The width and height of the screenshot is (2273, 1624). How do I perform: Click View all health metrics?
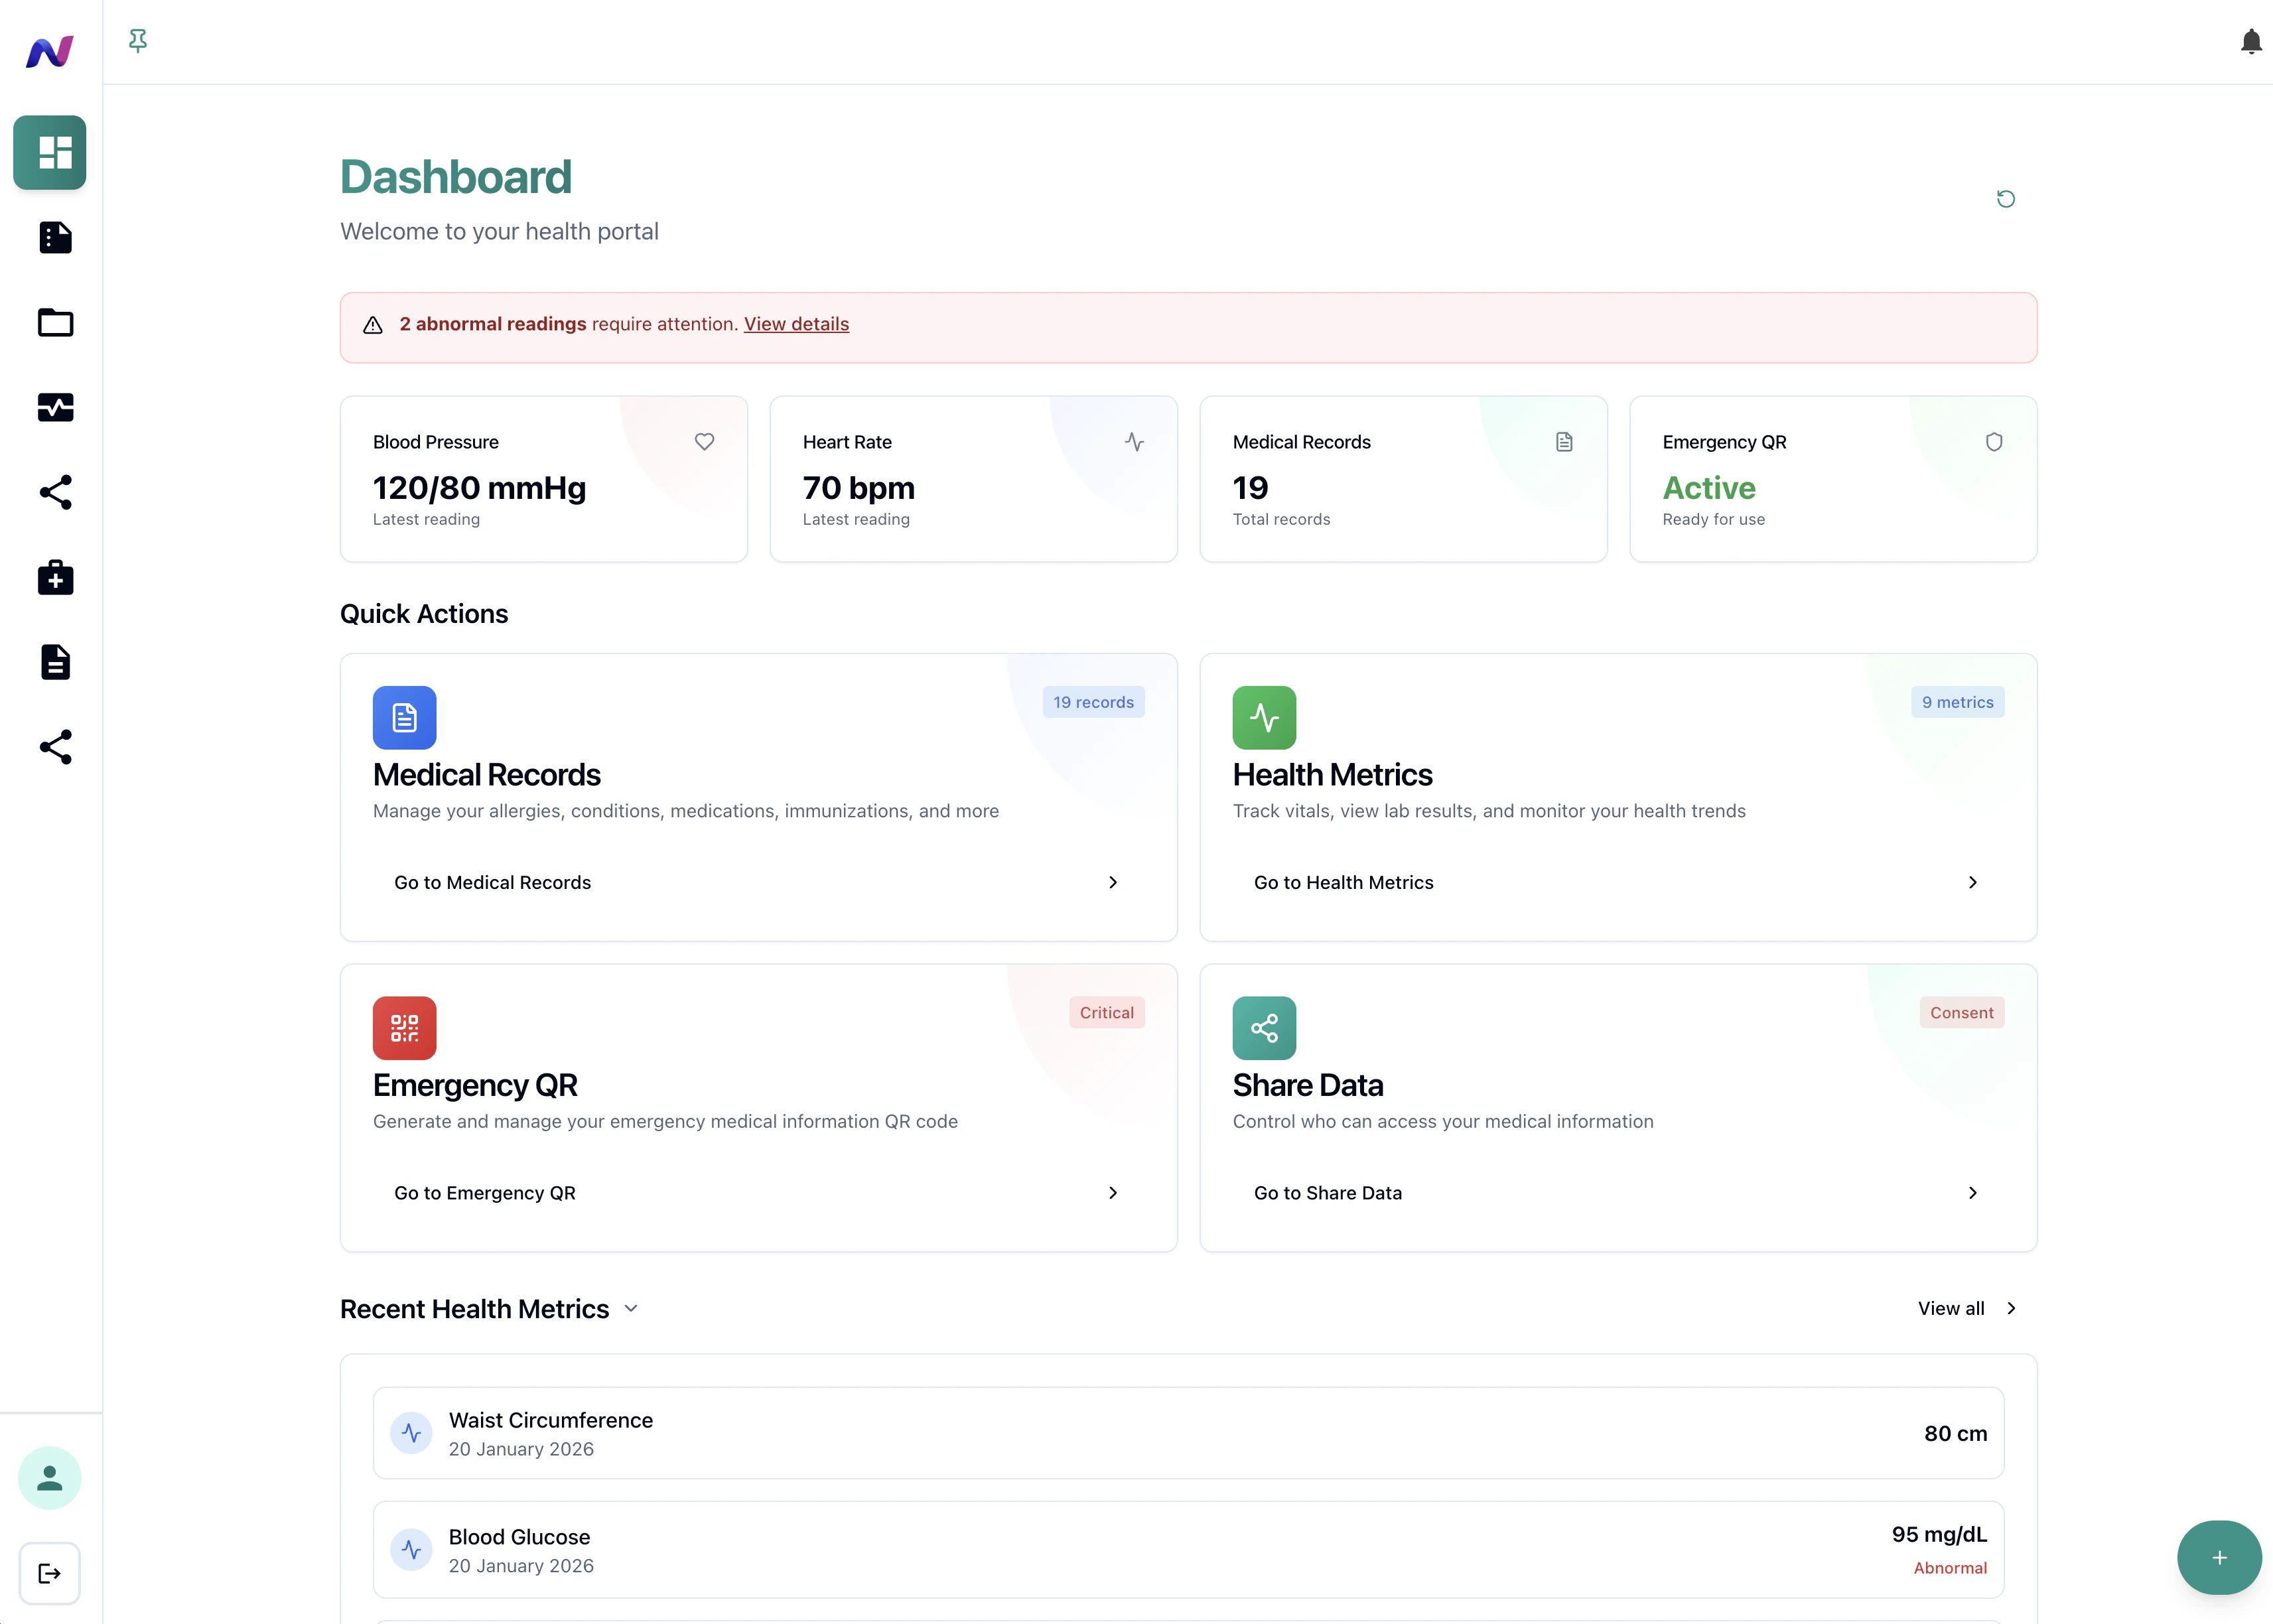tap(1967, 1308)
